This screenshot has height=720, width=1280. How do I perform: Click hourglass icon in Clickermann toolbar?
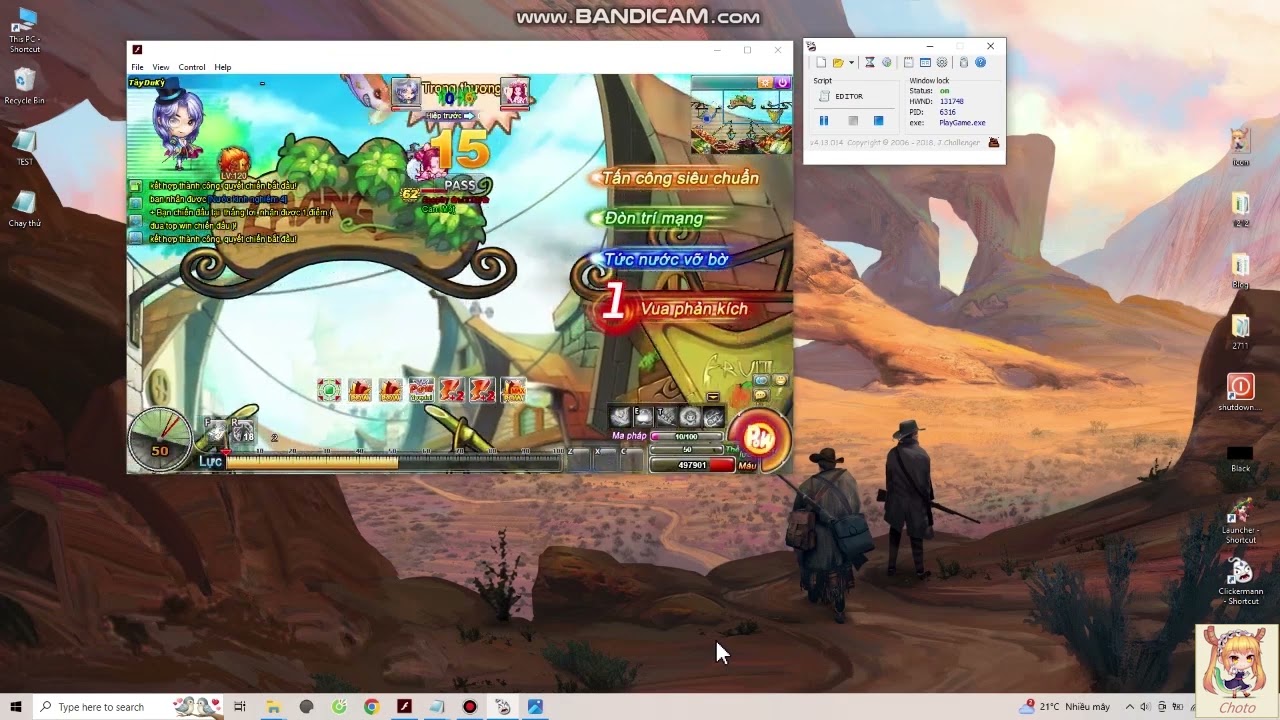pyautogui.click(x=870, y=62)
